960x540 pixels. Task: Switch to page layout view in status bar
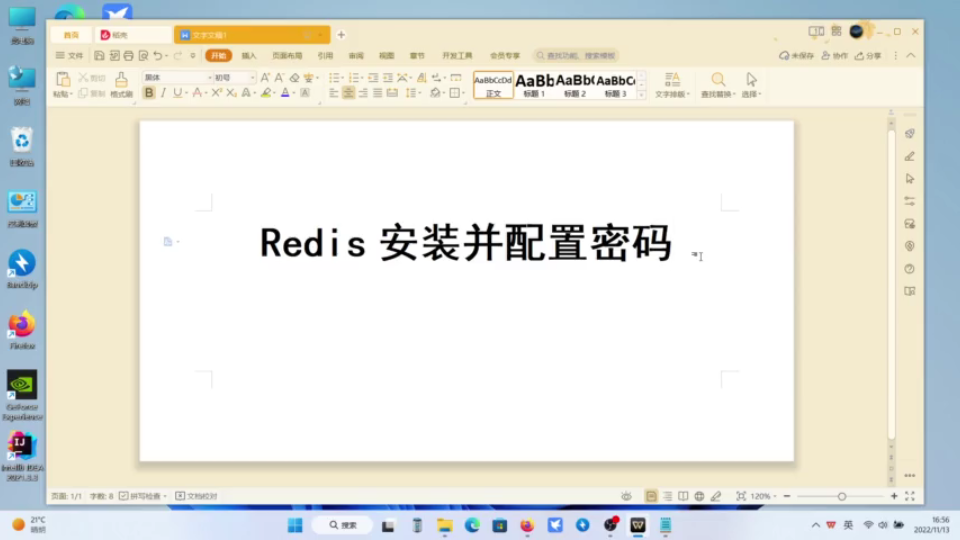pyautogui.click(x=651, y=496)
